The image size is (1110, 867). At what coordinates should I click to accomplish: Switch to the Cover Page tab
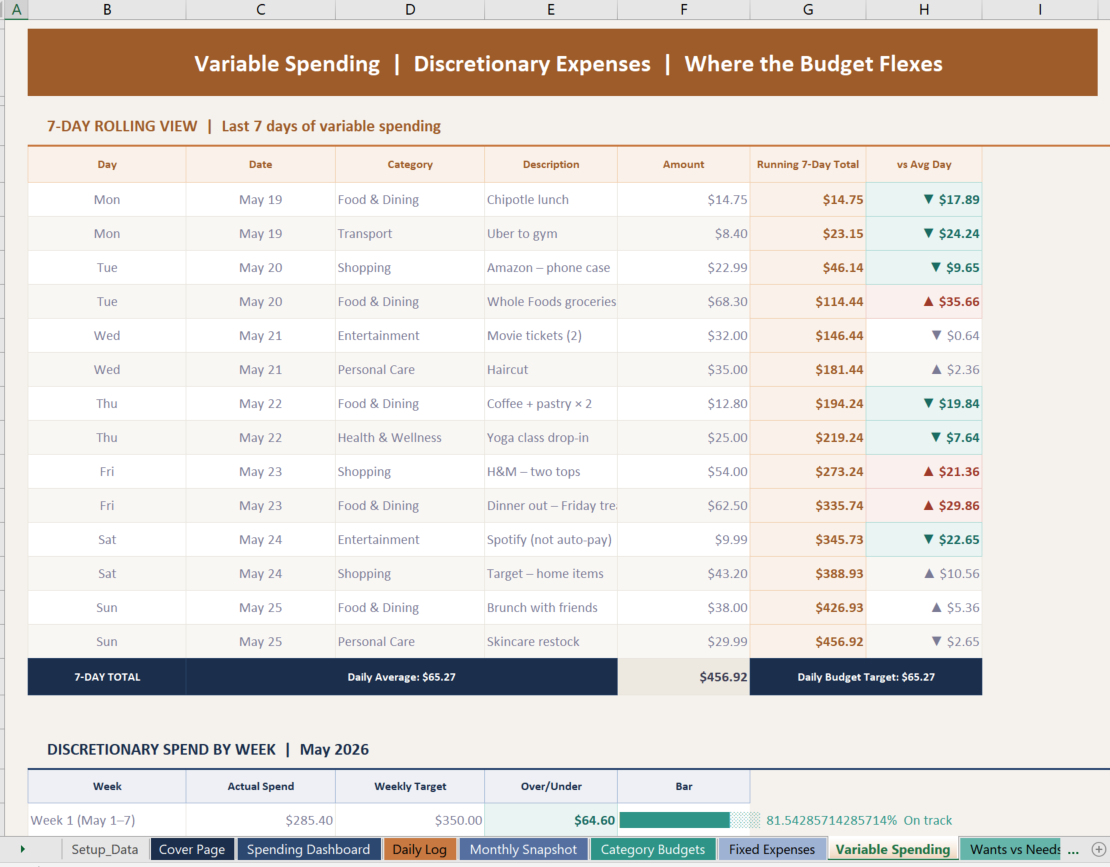tap(192, 849)
